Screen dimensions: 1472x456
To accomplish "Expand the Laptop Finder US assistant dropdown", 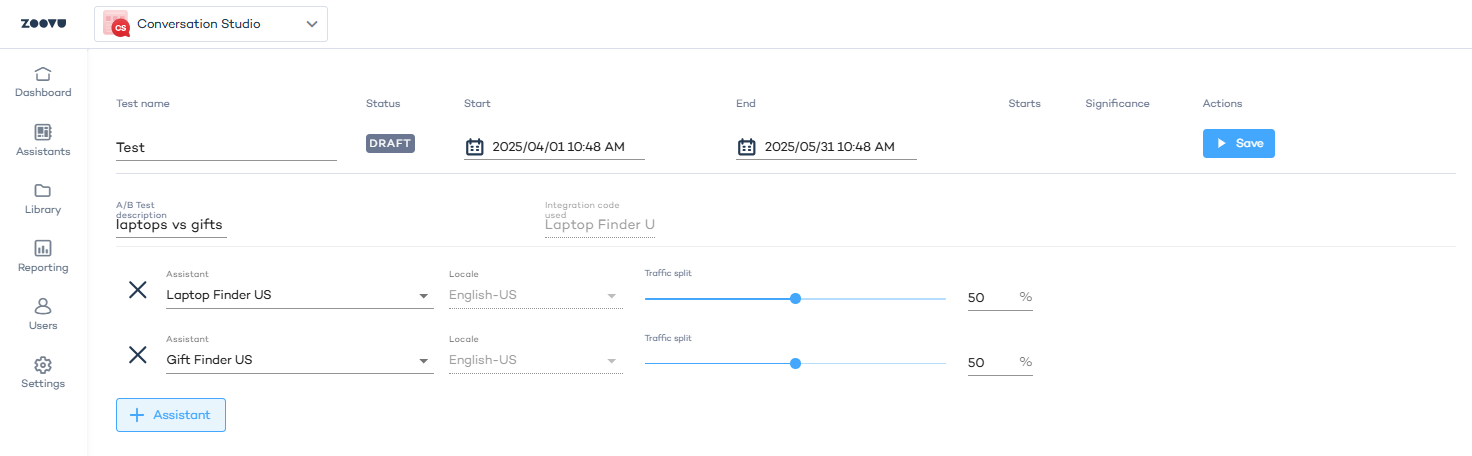I will (x=423, y=296).
